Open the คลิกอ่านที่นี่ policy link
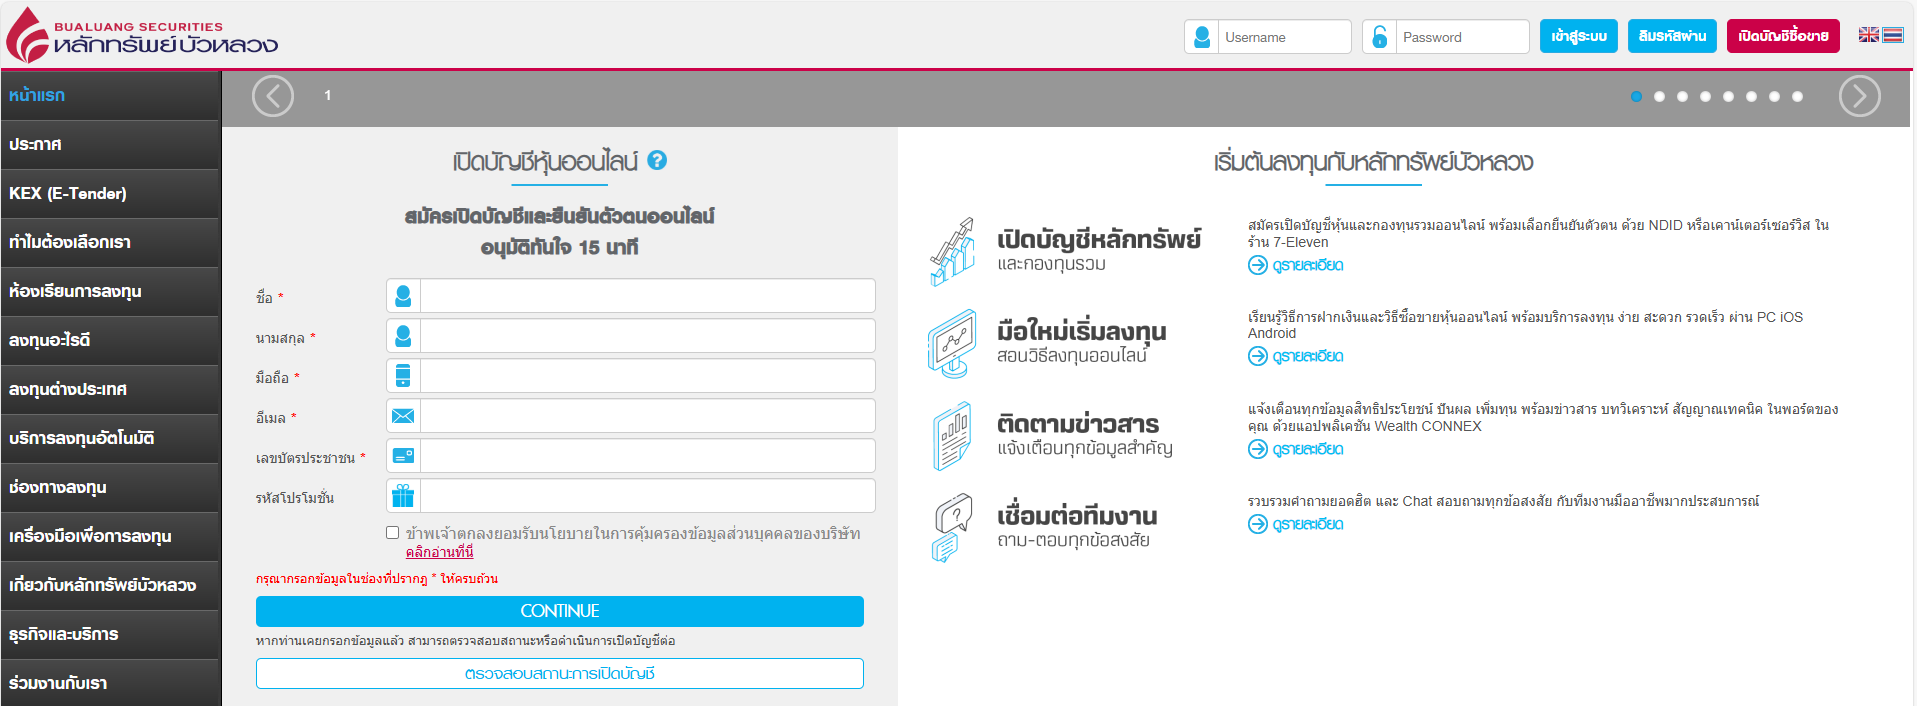Screen dimensions: 1917x706 point(440,552)
